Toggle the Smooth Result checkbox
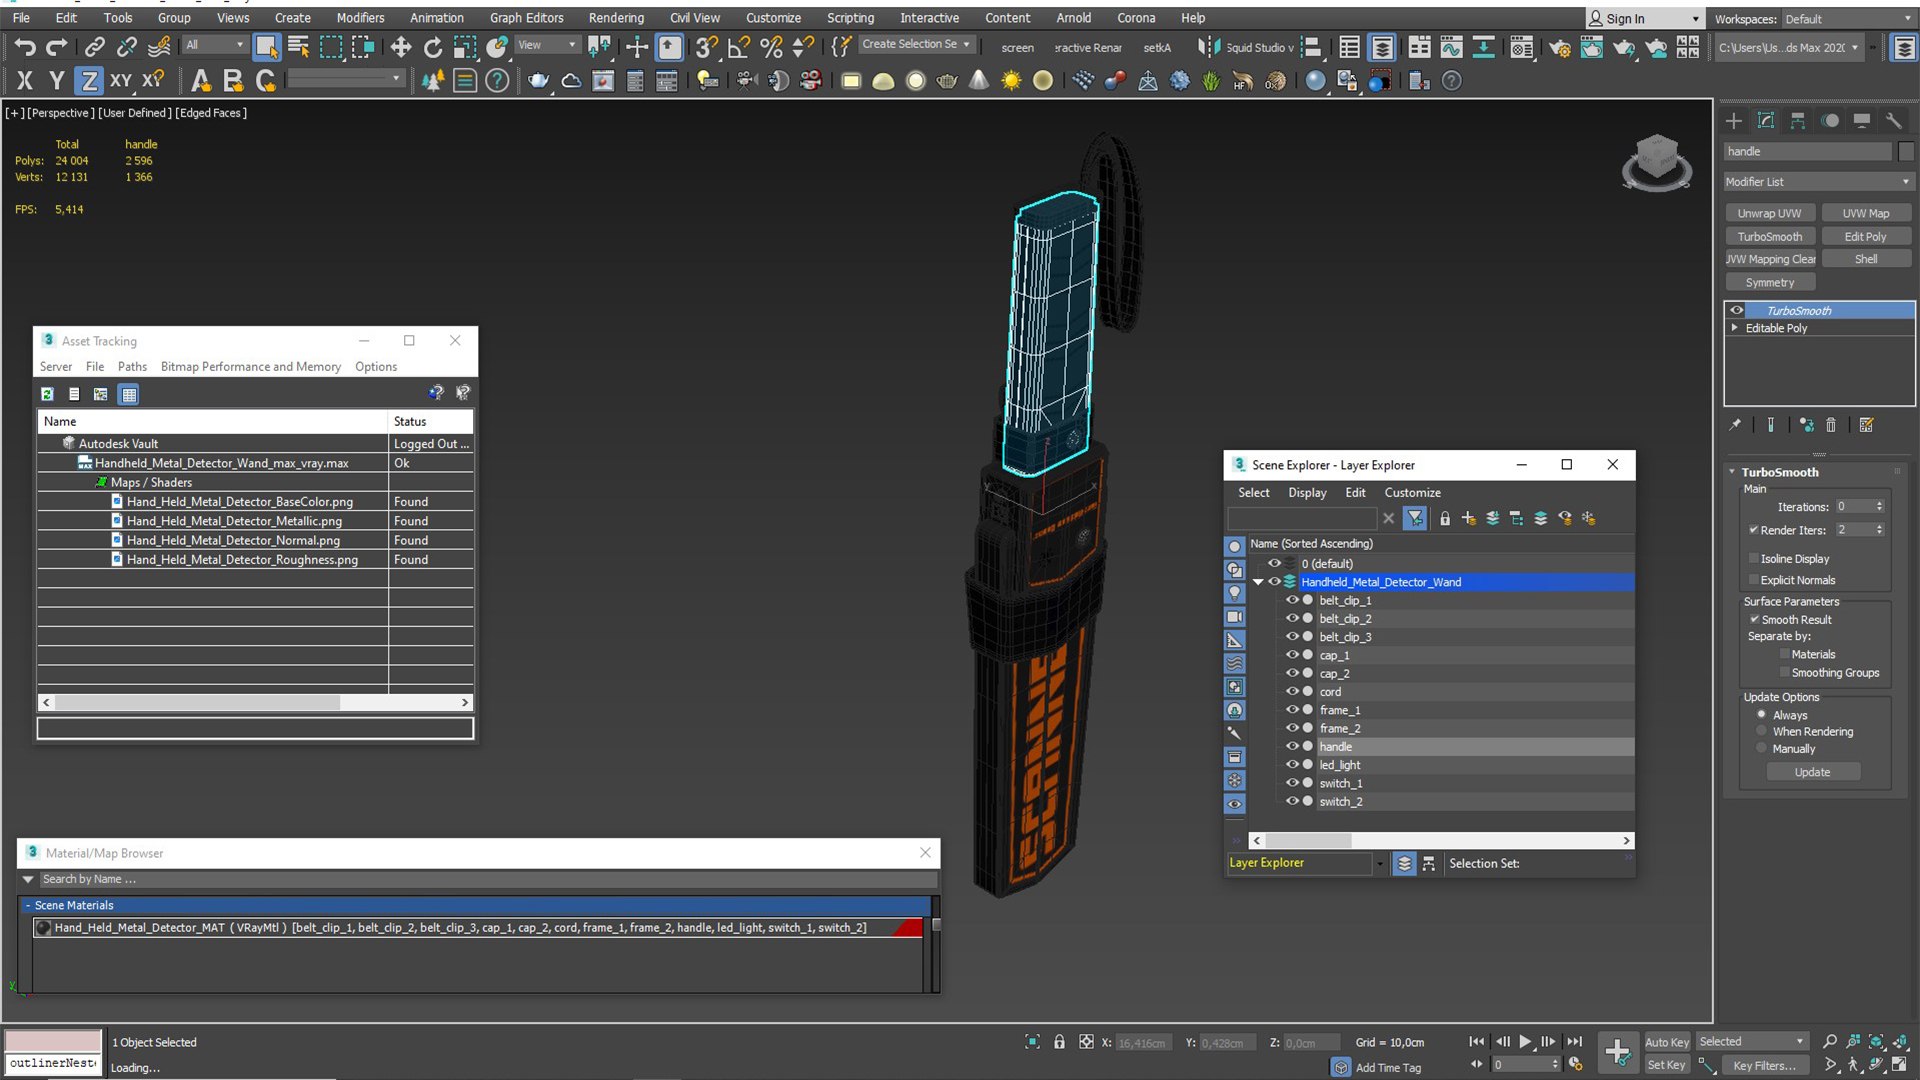 tap(1754, 620)
